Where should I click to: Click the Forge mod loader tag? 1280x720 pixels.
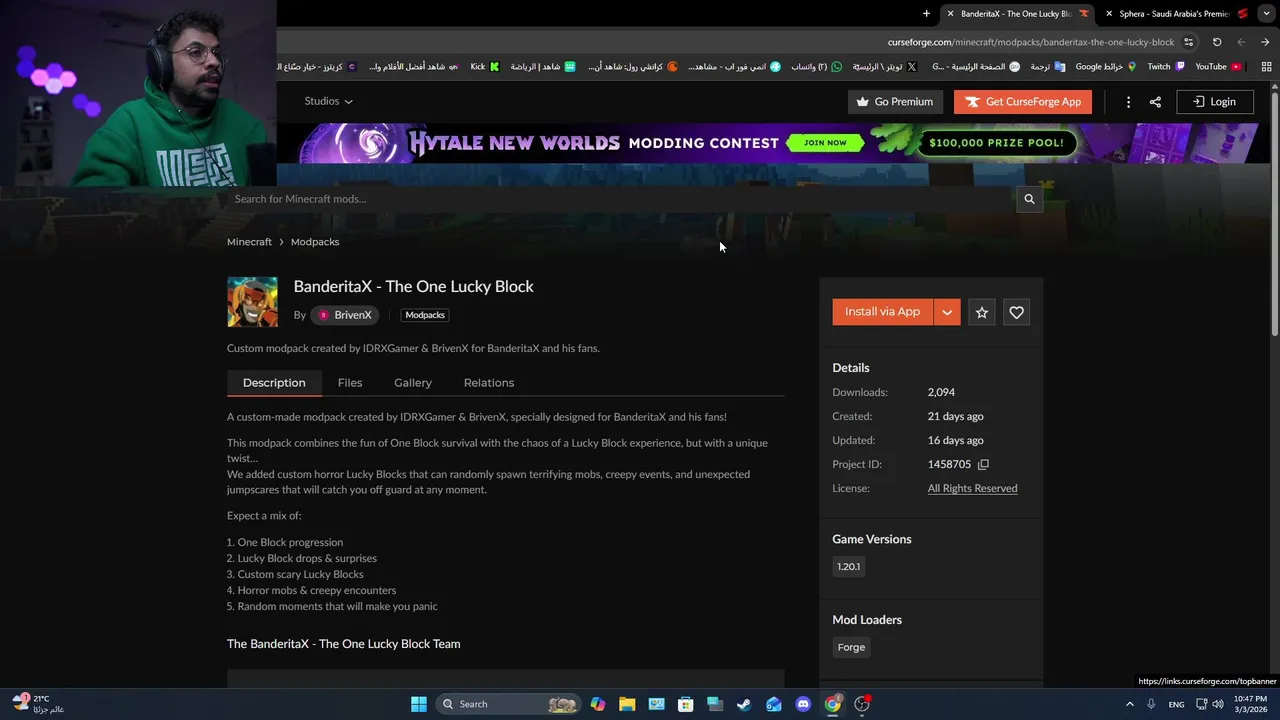(851, 648)
